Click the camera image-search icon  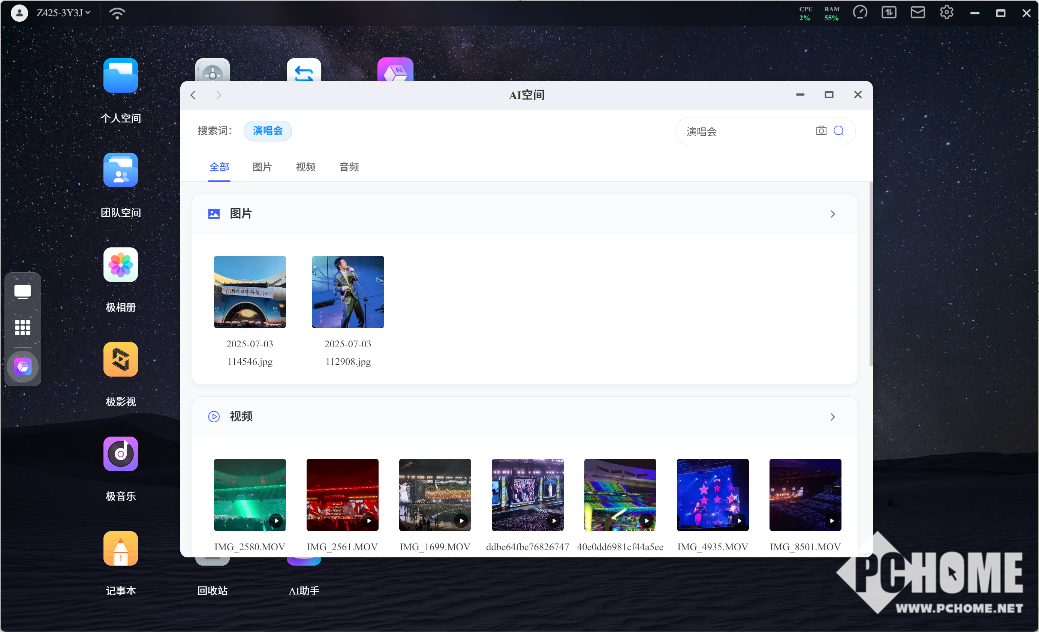[x=821, y=131]
